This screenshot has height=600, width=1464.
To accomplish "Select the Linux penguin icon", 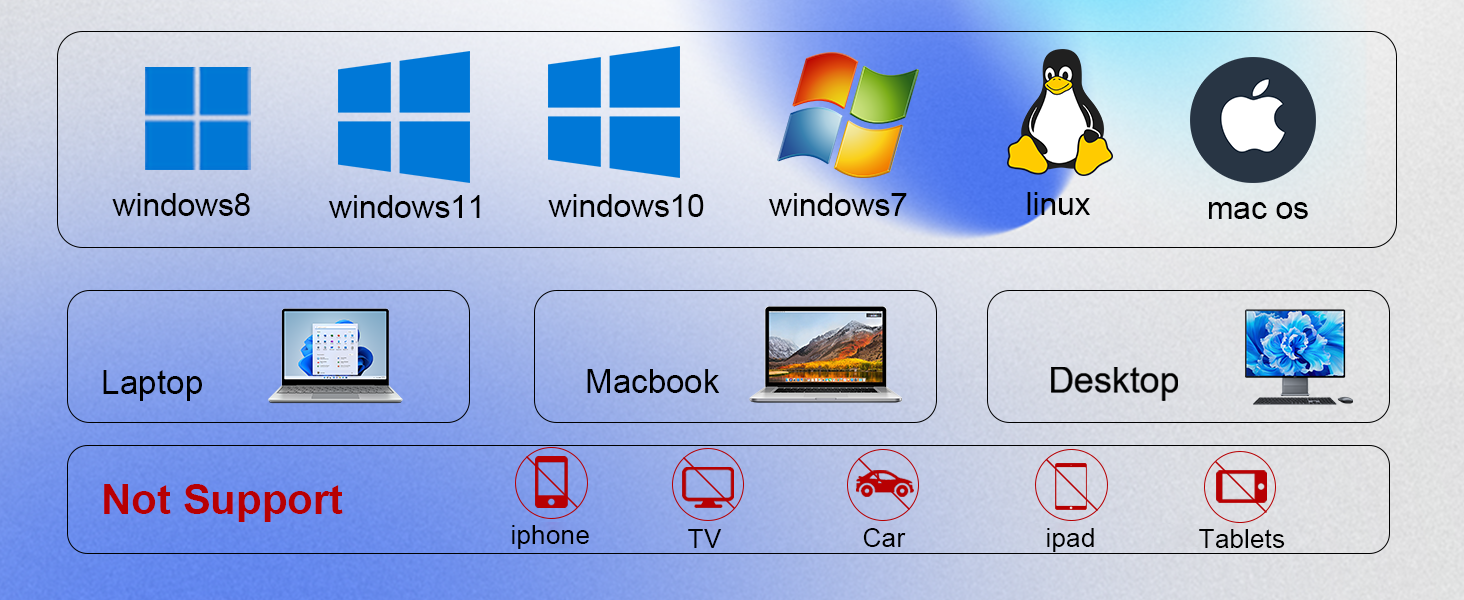I will [x=1060, y=112].
